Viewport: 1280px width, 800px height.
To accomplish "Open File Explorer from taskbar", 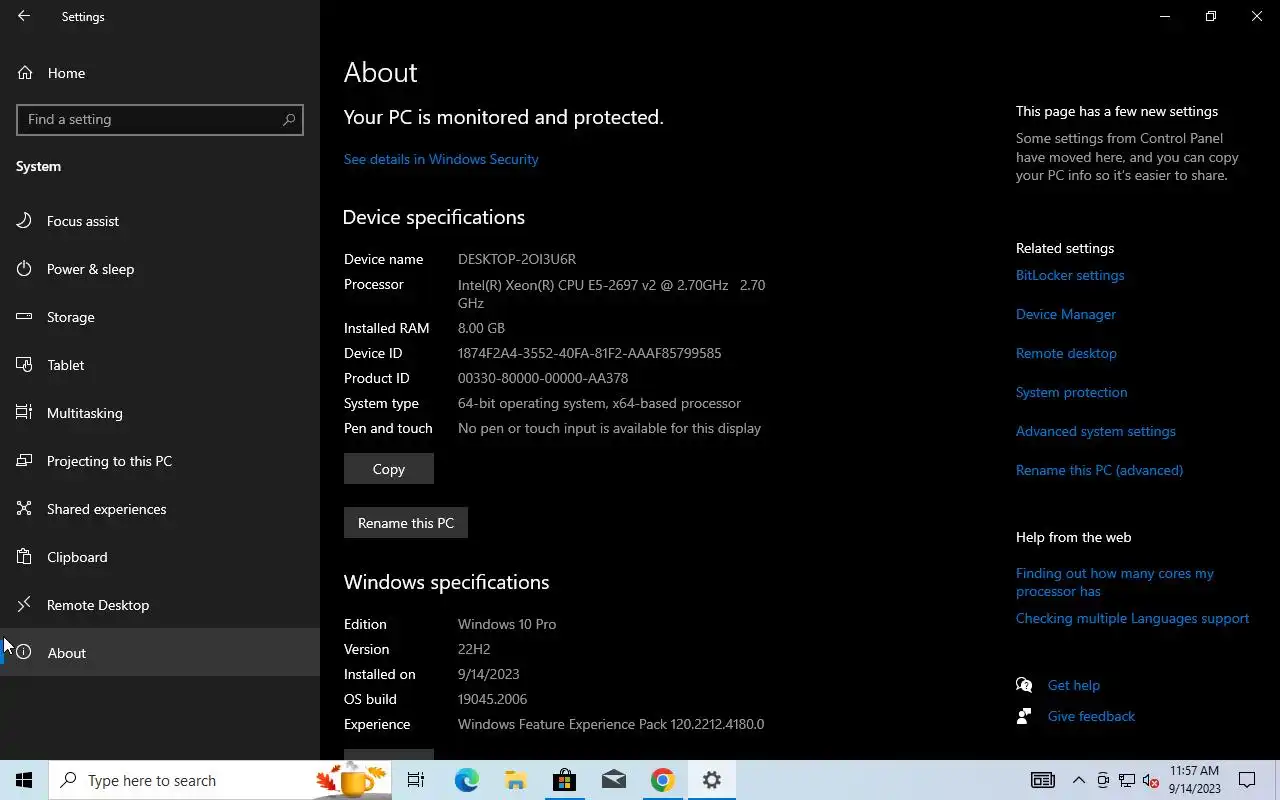I will 515,780.
